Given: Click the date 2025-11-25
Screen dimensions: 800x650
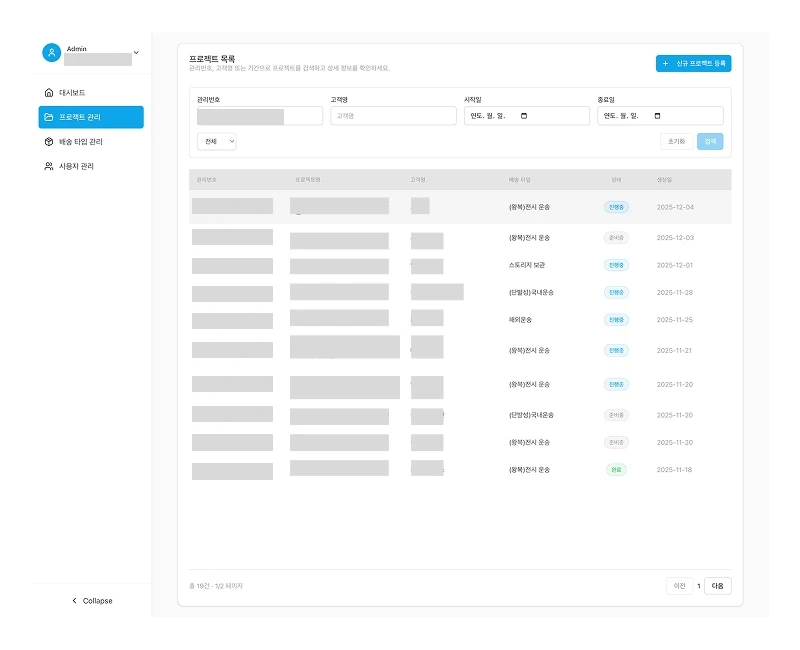Looking at the screenshot, I should (674, 319).
